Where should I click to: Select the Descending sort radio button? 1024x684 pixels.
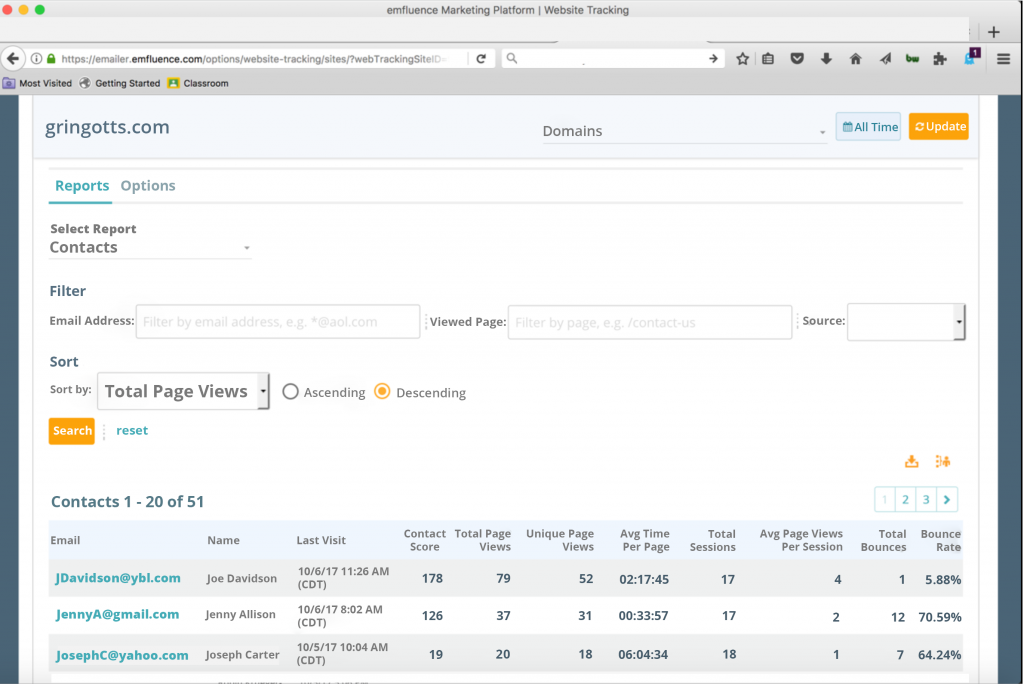pos(381,392)
